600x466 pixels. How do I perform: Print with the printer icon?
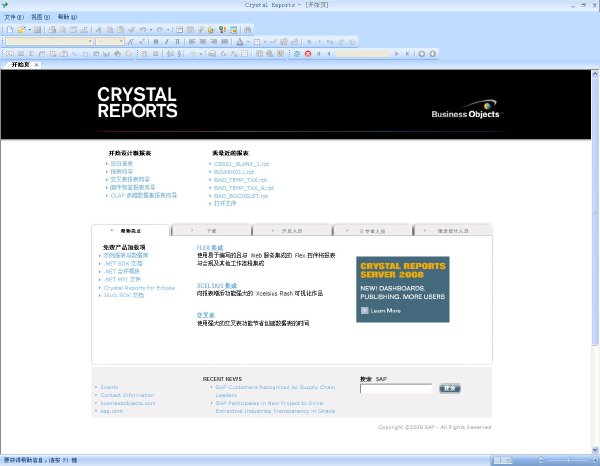pos(52,29)
